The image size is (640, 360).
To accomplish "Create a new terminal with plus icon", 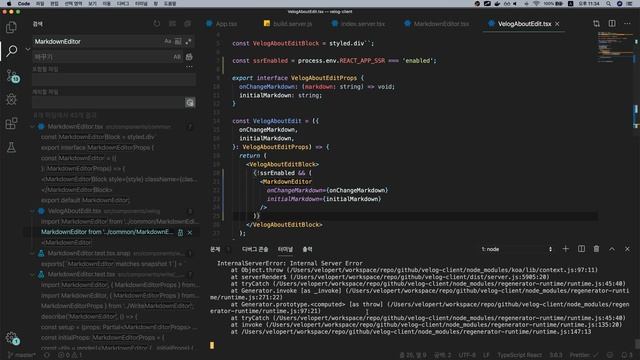I will 566,249.
